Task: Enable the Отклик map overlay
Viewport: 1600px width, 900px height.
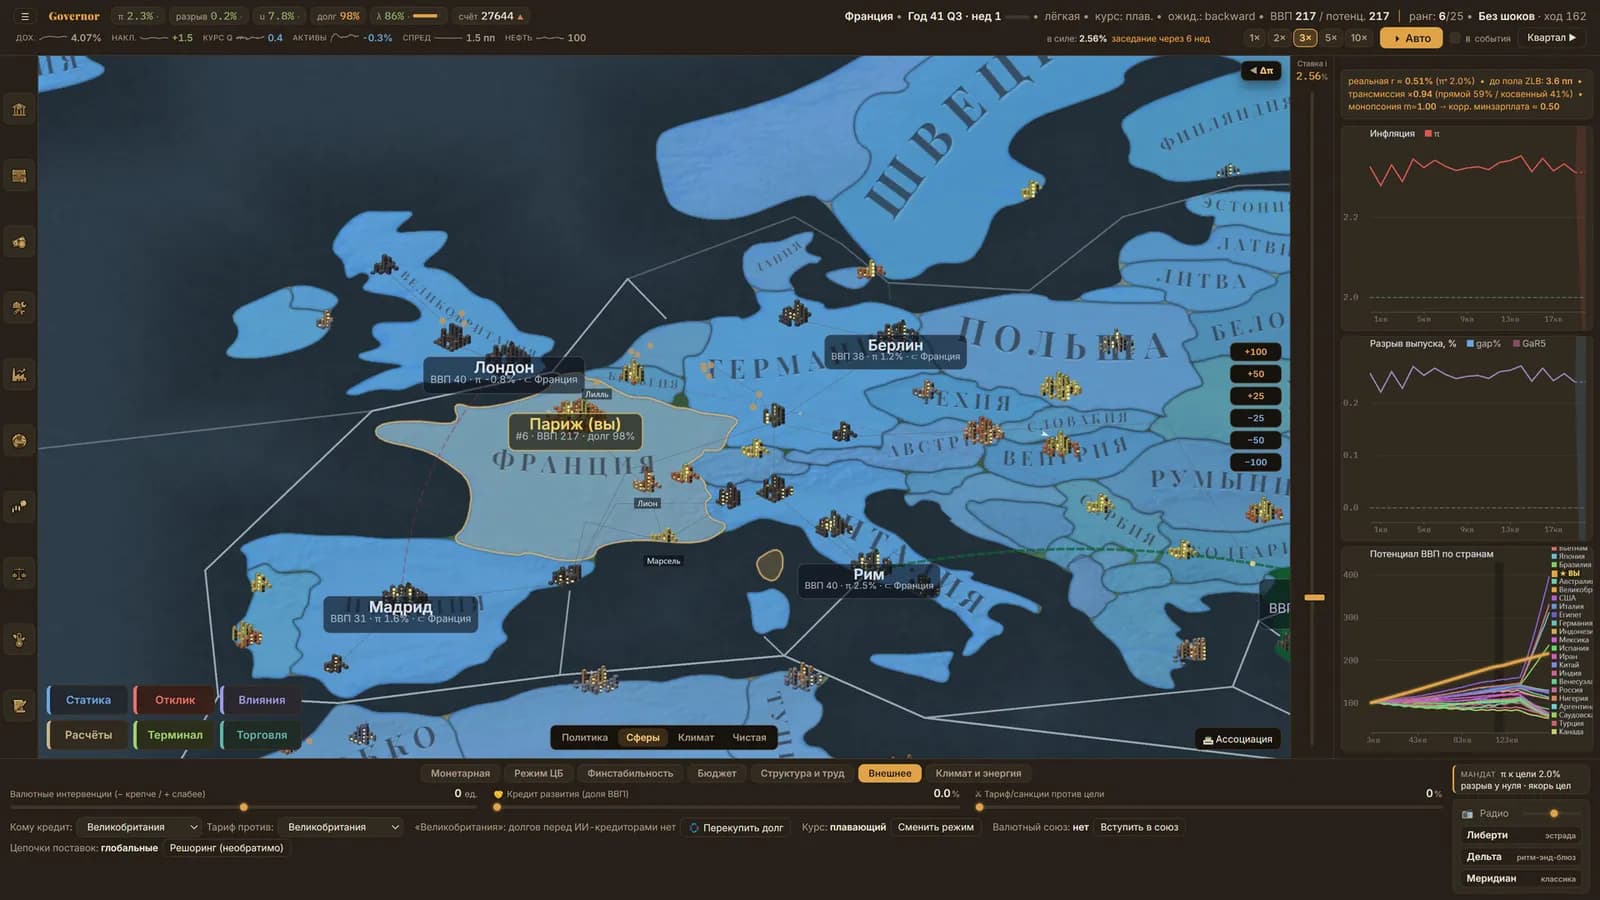Action: coord(175,700)
